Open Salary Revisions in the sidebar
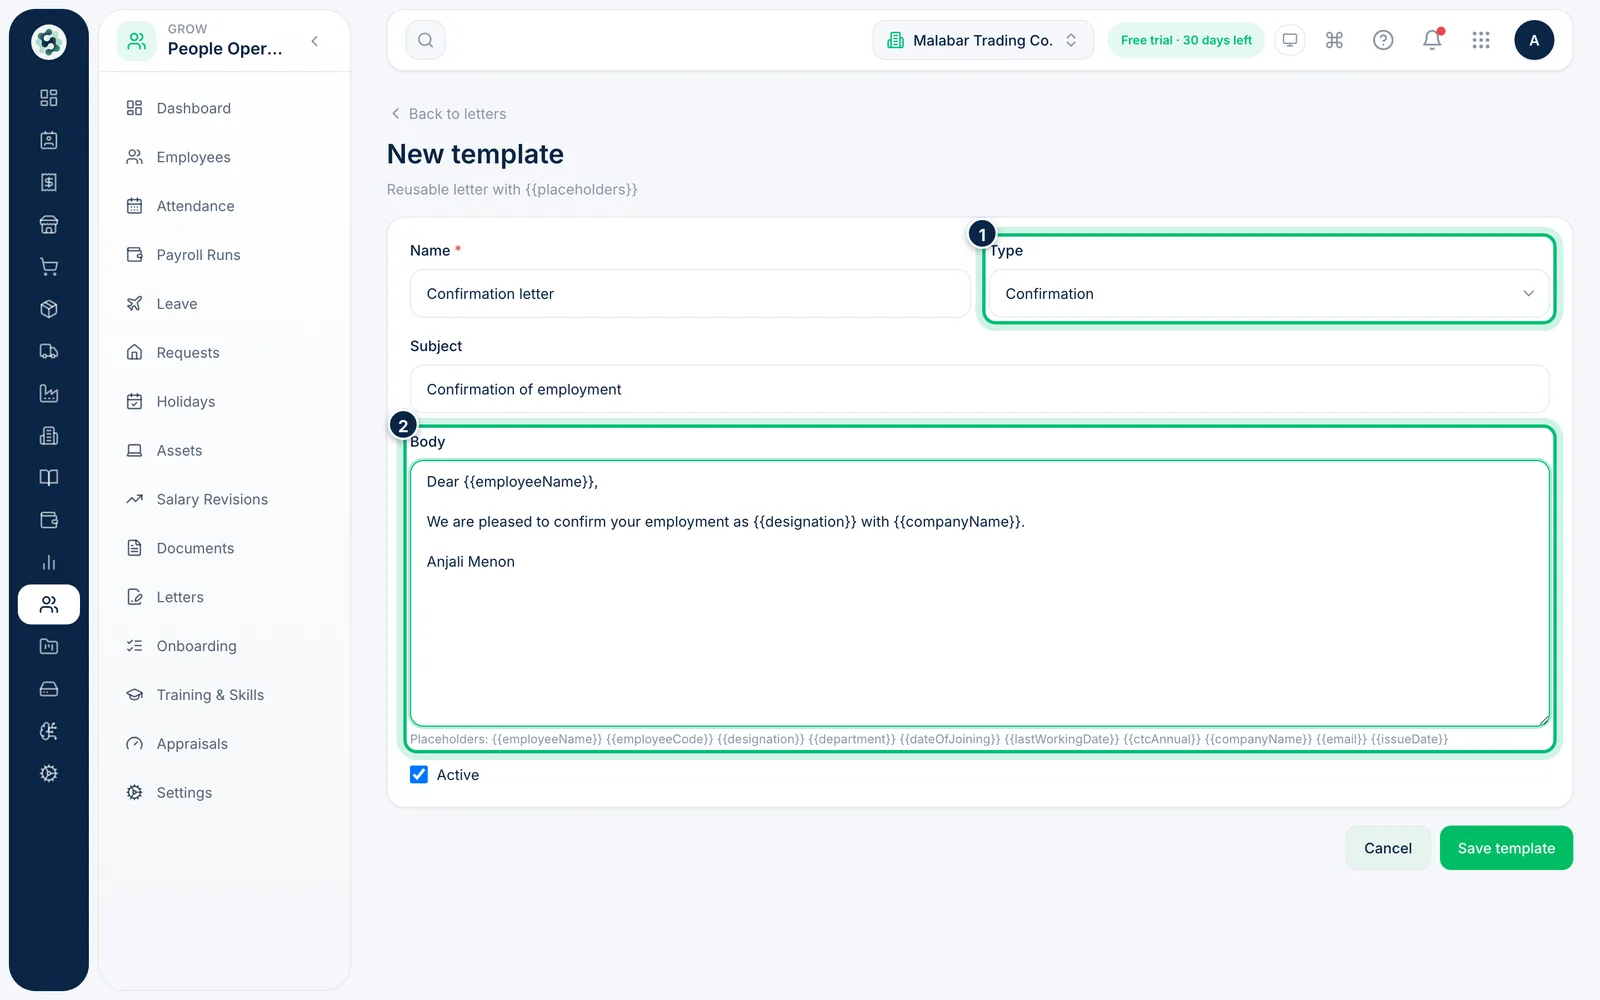The width and height of the screenshot is (1600, 1000). 224,499
